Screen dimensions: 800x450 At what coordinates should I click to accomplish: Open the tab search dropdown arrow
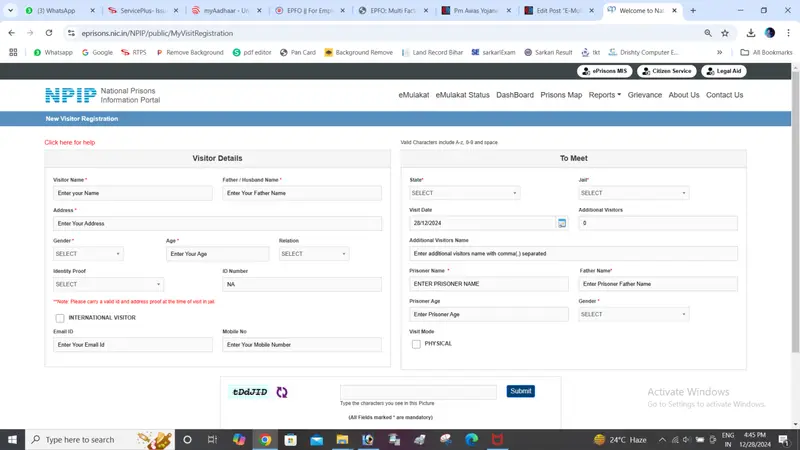click(10, 10)
